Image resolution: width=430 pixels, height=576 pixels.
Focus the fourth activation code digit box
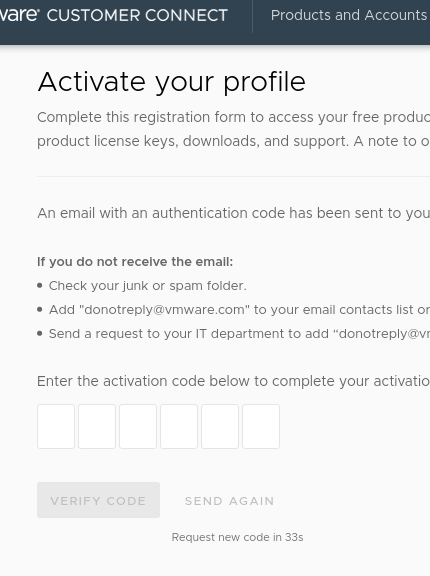click(x=179, y=426)
